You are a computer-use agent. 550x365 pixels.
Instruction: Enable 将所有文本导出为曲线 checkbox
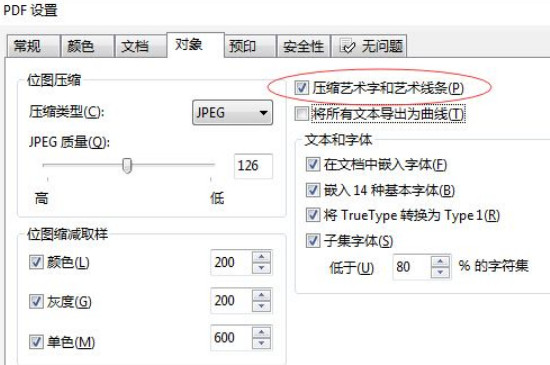pyautogui.click(x=301, y=114)
